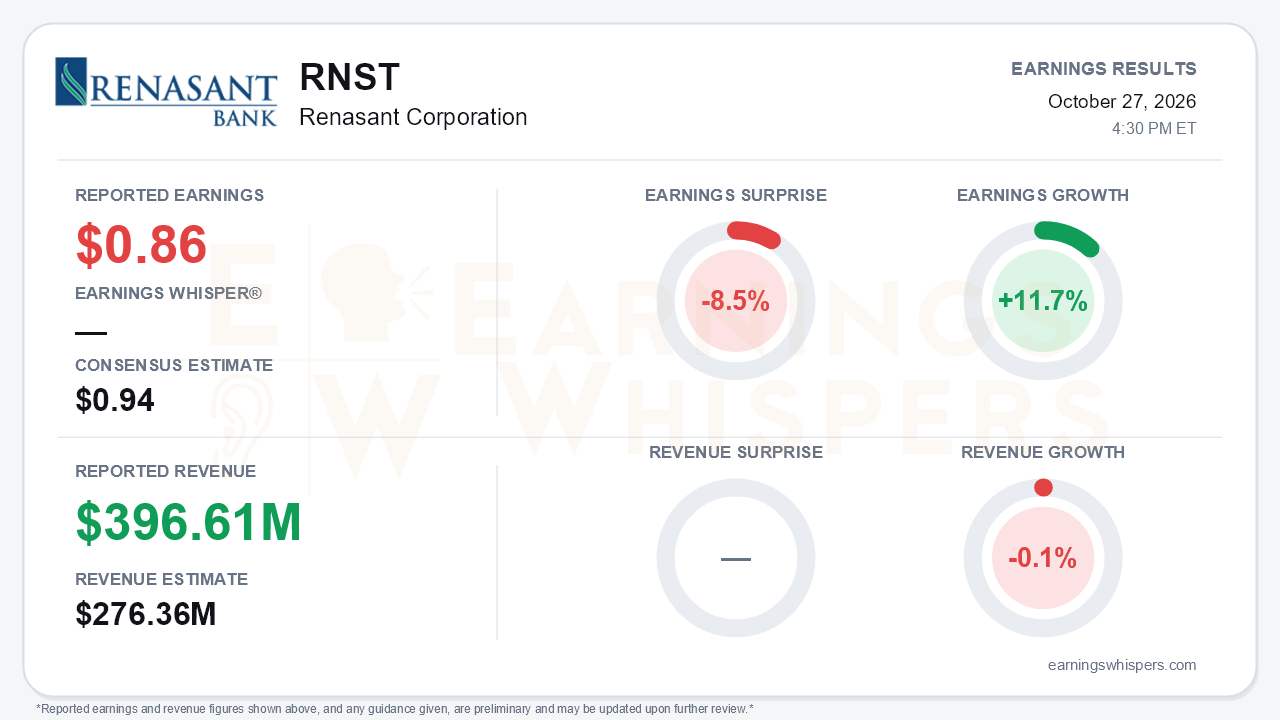This screenshot has height=720, width=1280.
Task: Click the Reported Earnings label
Action: (x=170, y=195)
